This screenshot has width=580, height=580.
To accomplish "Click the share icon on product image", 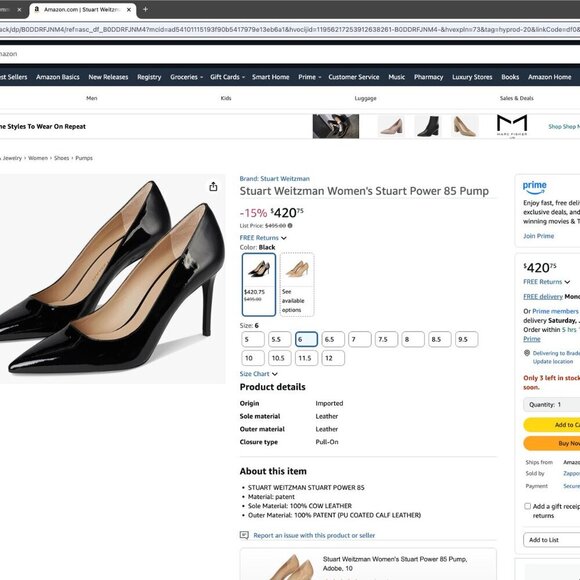I will [x=213, y=187].
